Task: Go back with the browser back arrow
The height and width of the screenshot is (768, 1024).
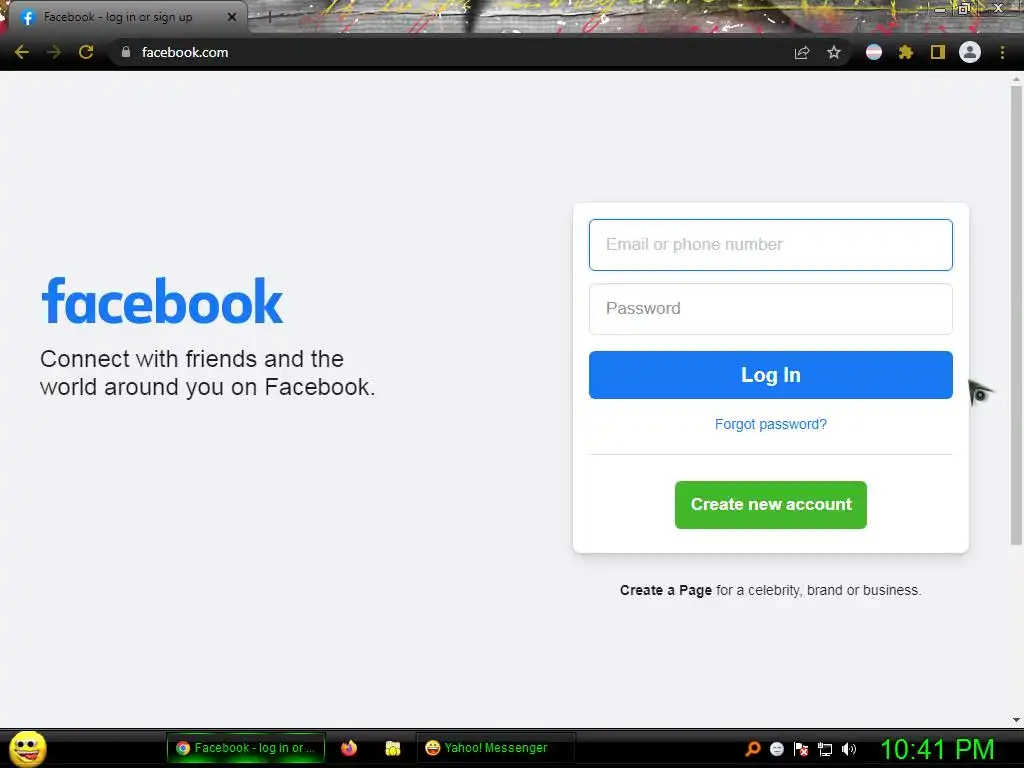Action: tap(22, 52)
